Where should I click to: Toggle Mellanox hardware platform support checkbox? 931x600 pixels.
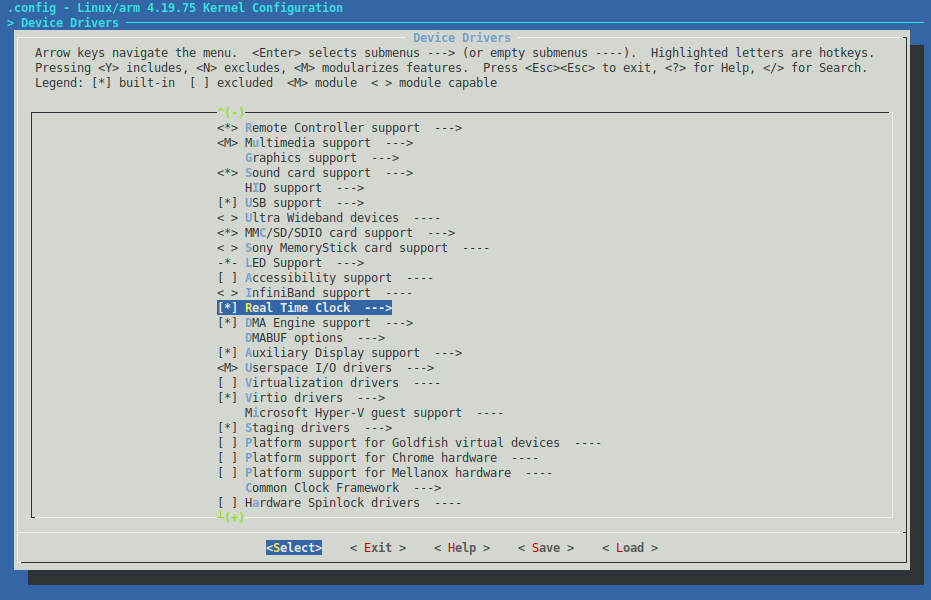coord(227,472)
